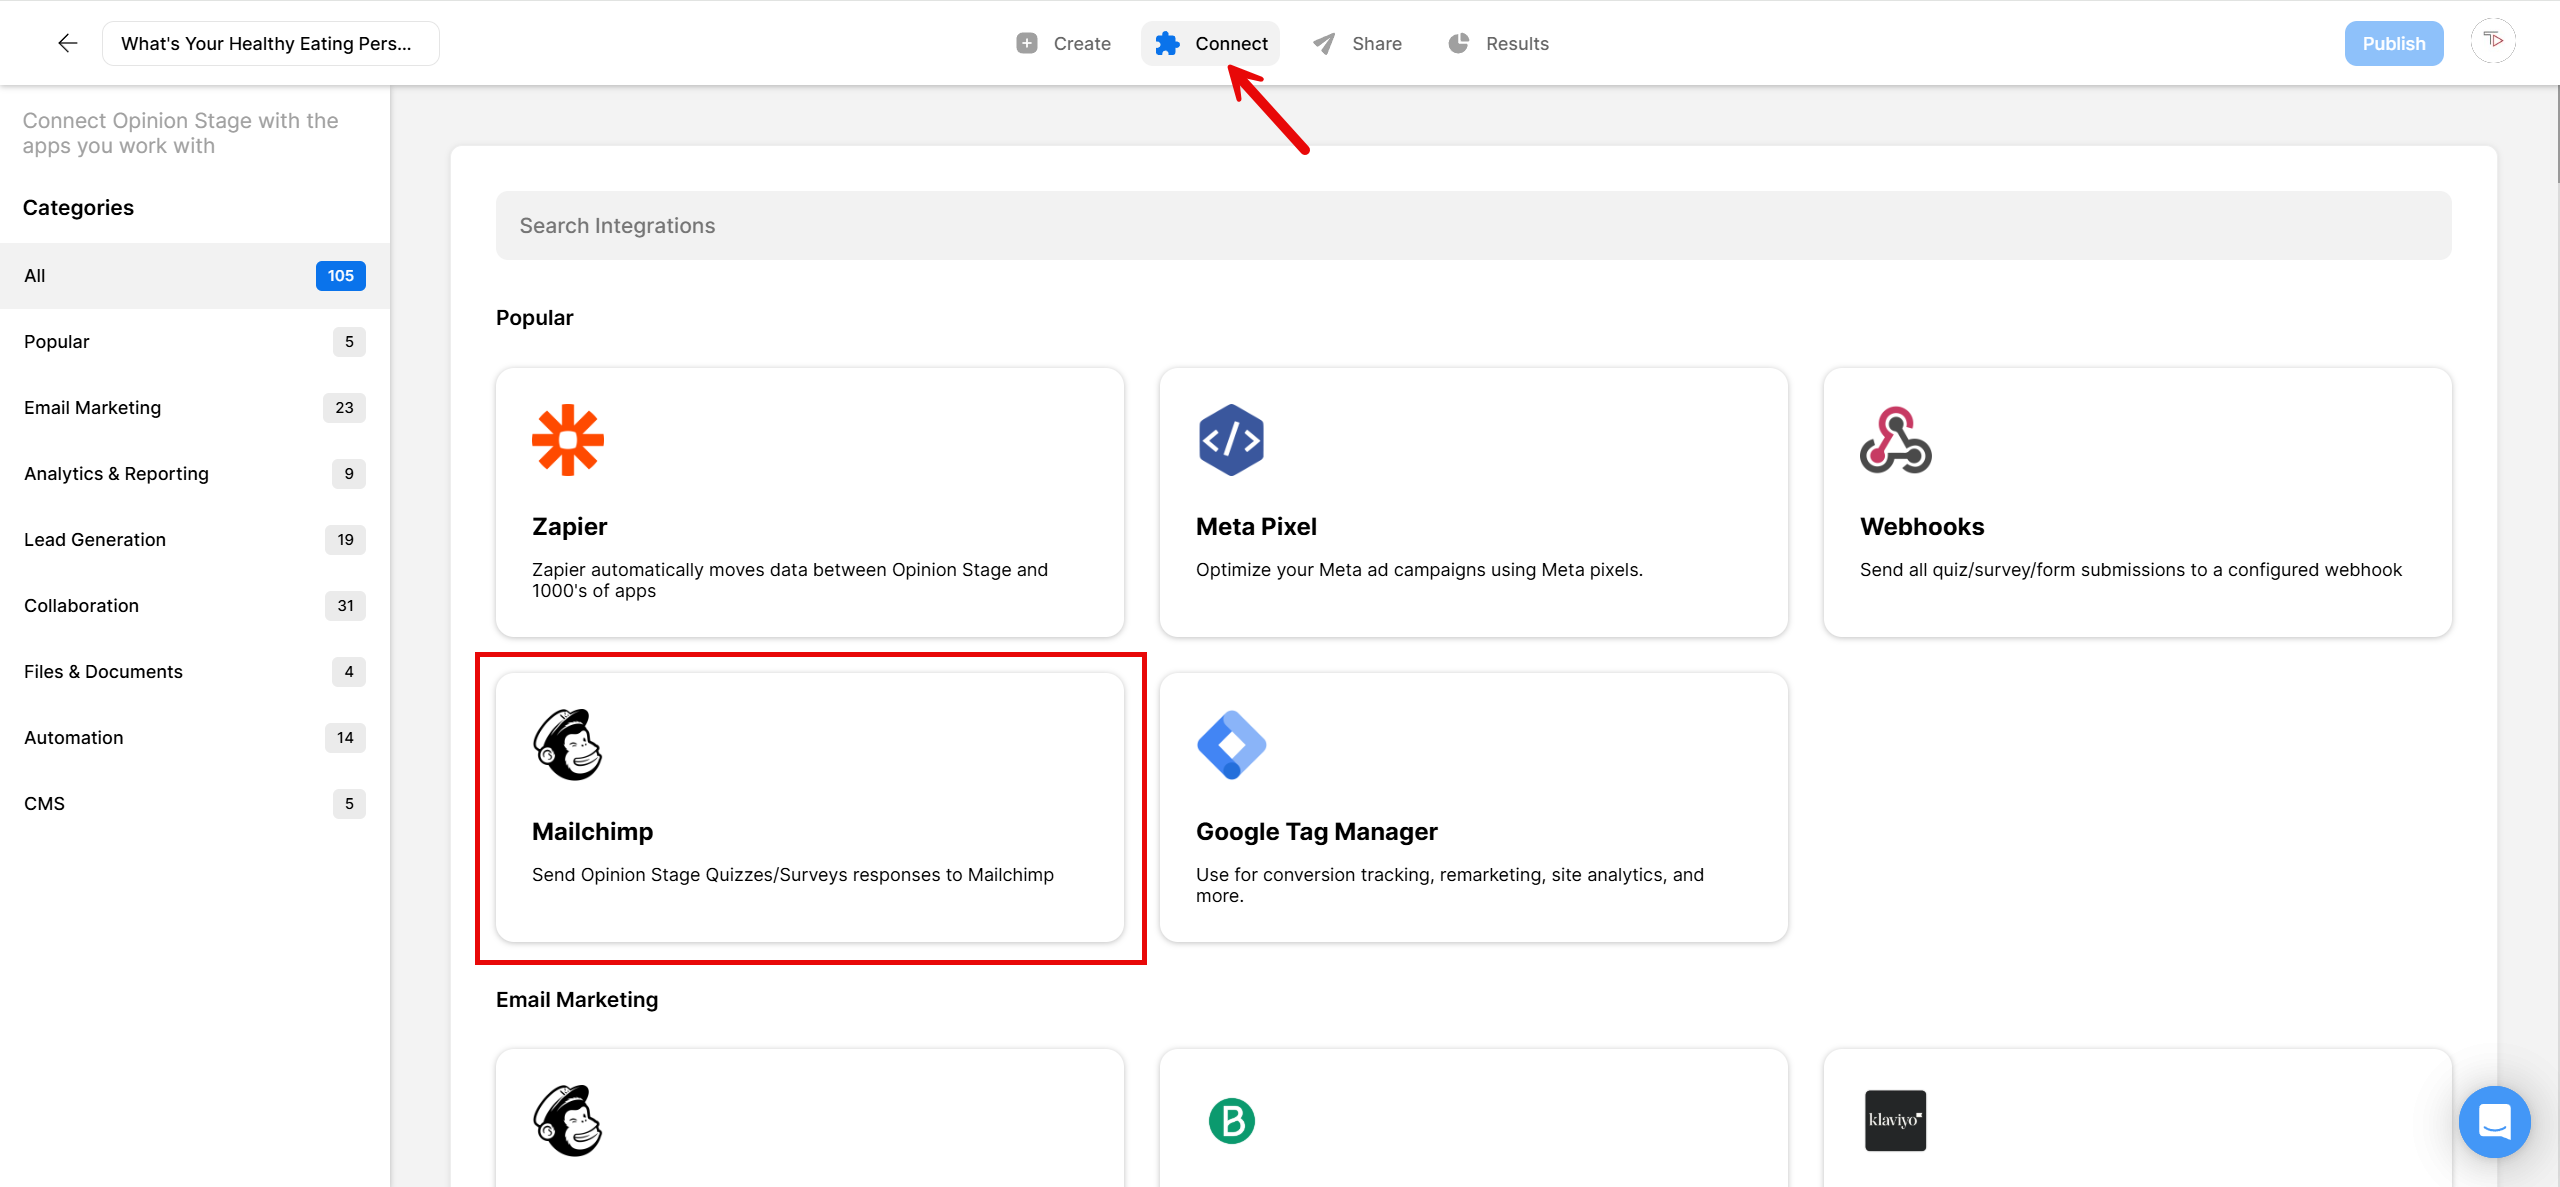Select the Automation category filter
The height and width of the screenshot is (1187, 2560).
73,737
